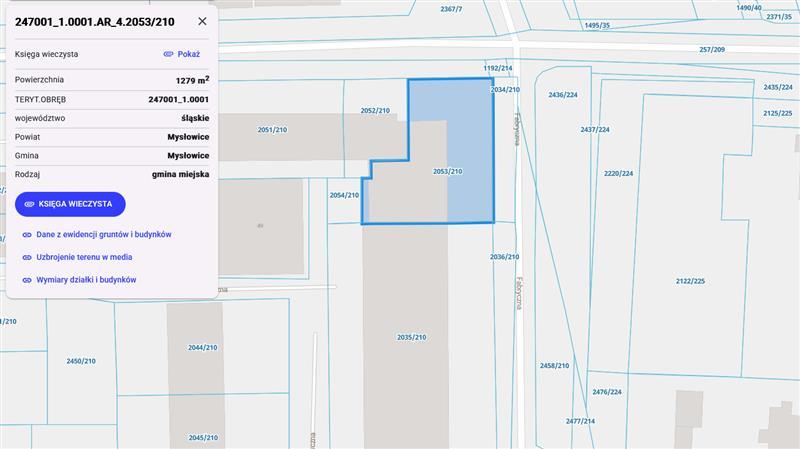Select parcel 2220/224 on the map
Viewport: 800px width, 449px height.
(x=618, y=173)
